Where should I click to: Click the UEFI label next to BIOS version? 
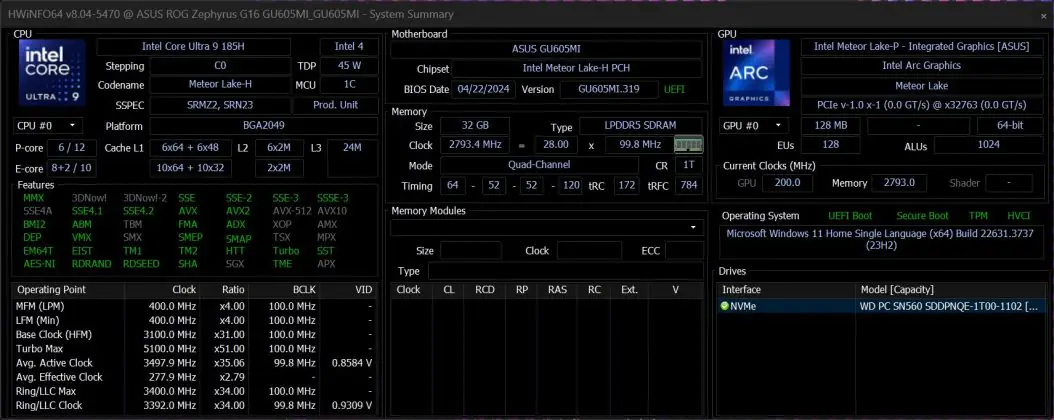(674, 89)
